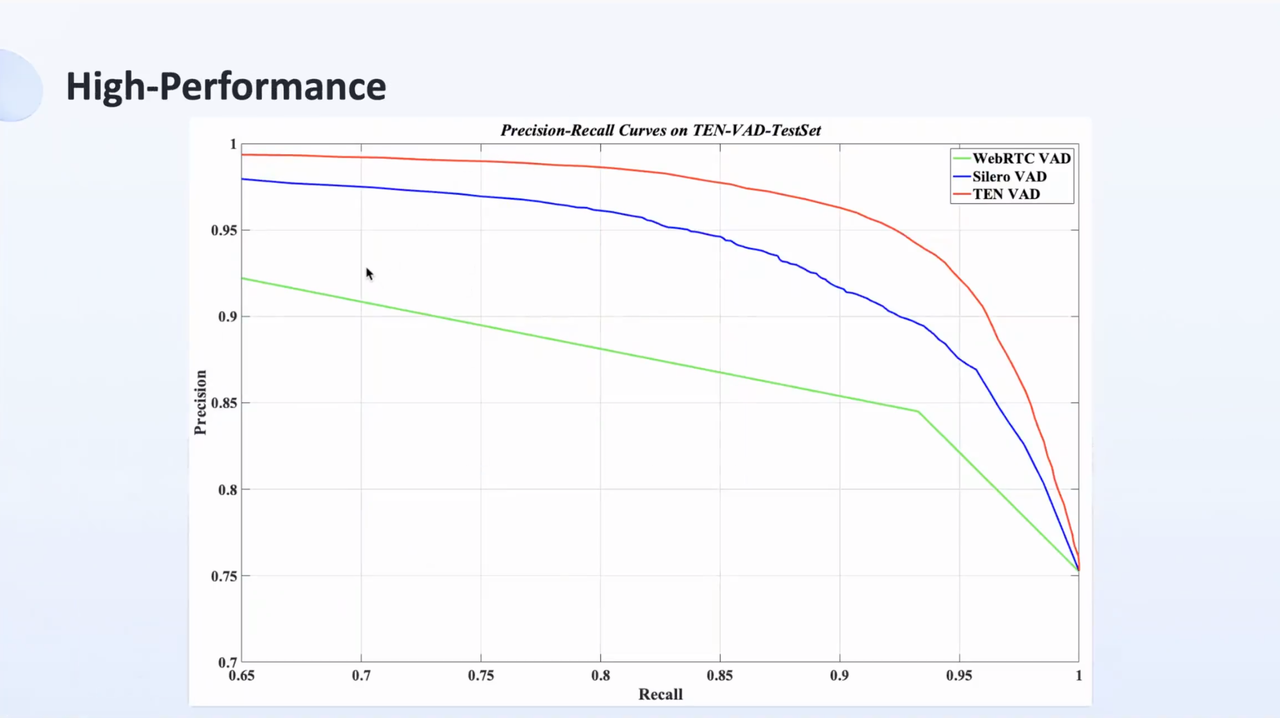1280x718 pixels.
Task: Click the 0.8 tick on the Precision axis
Action: click(x=227, y=490)
